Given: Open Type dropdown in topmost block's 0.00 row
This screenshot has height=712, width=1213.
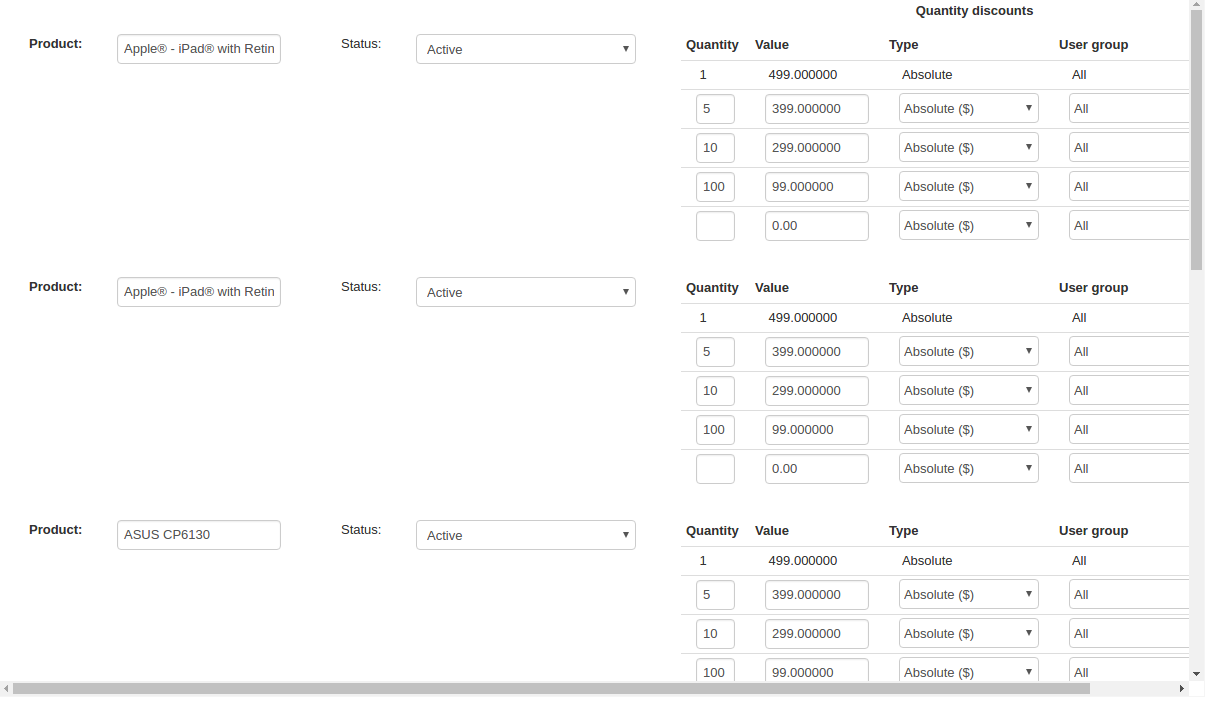Looking at the screenshot, I should point(969,225).
